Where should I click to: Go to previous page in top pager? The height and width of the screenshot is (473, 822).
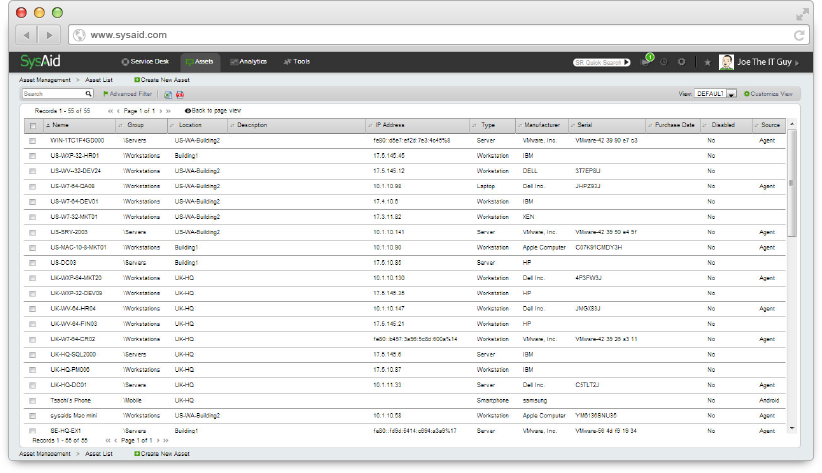click(118, 111)
